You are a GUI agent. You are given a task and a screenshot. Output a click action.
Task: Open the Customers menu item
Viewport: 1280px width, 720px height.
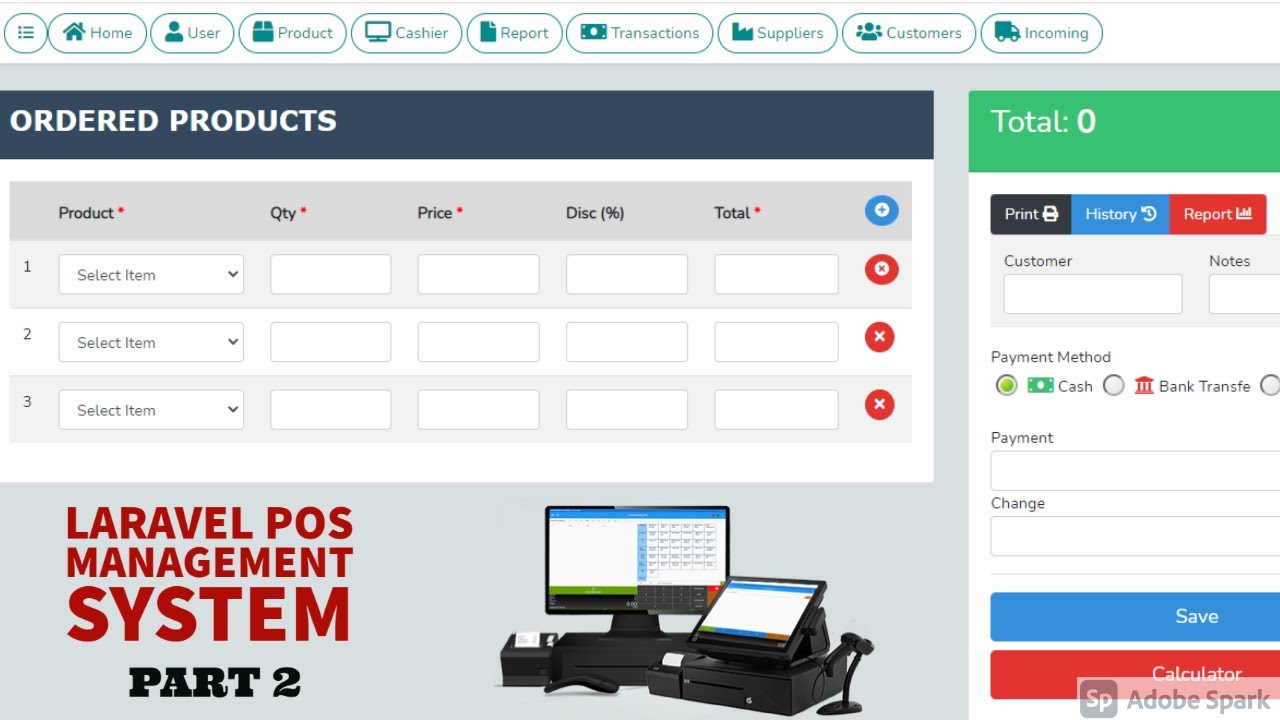909,33
